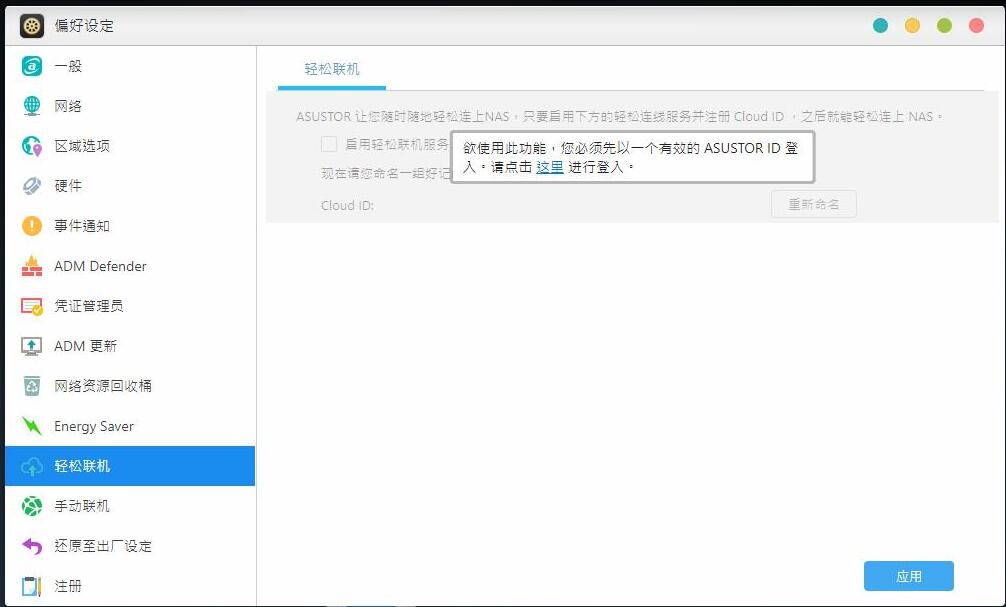The height and width of the screenshot is (607, 1006).
Task: Click the 区域选项 regional options icon
Action: pyautogui.click(x=30, y=145)
